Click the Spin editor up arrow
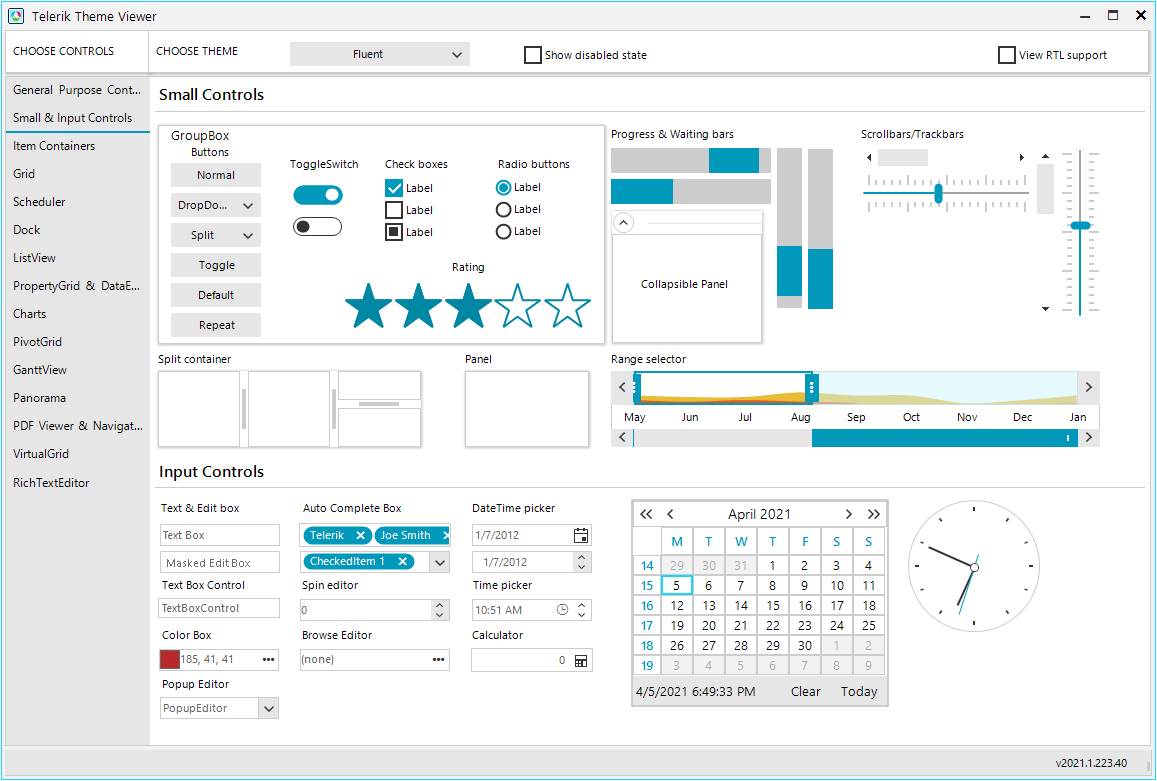This screenshot has width=1157, height=781. pyautogui.click(x=440, y=605)
